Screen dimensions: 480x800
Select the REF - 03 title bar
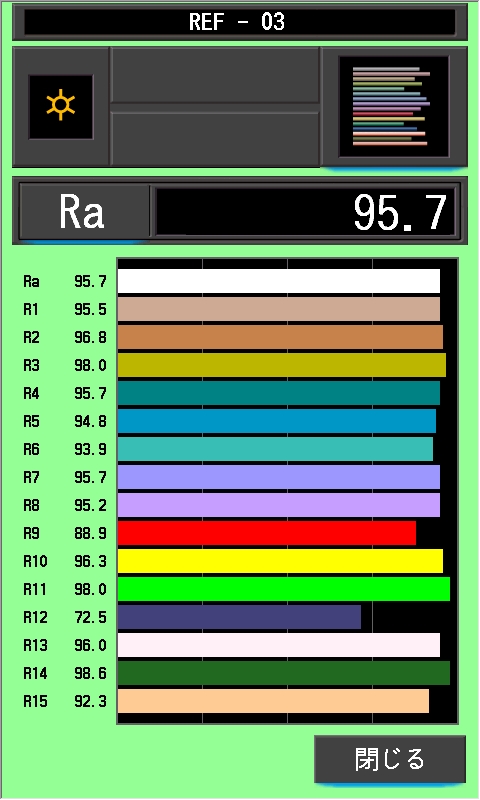coord(240,22)
